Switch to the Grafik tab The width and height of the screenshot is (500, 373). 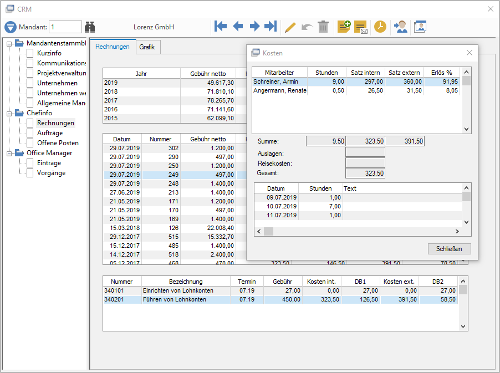pyautogui.click(x=147, y=47)
